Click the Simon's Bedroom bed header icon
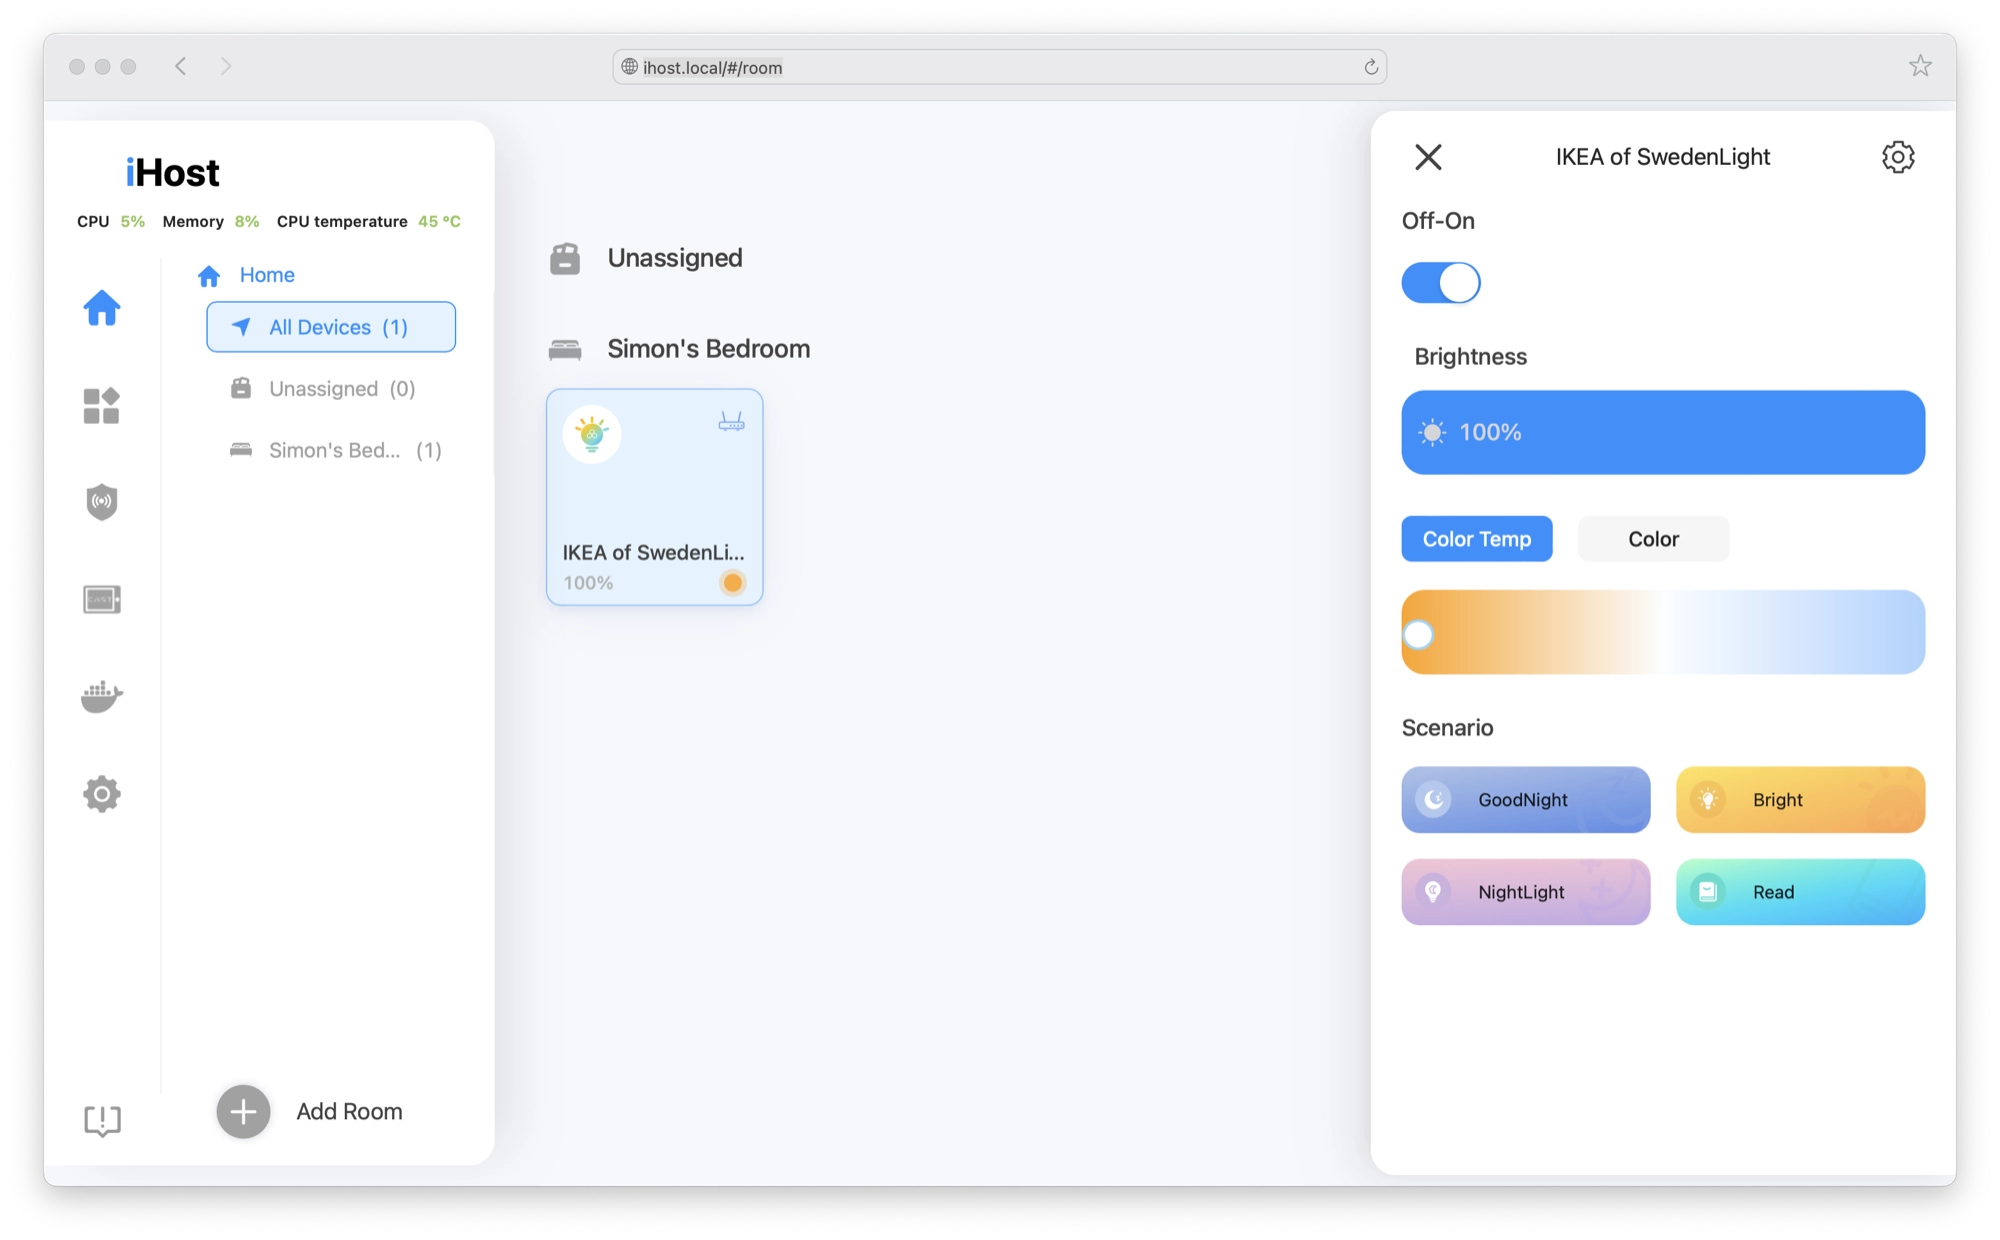Image resolution: width=2000 pixels, height=1240 pixels. pos(565,349)
